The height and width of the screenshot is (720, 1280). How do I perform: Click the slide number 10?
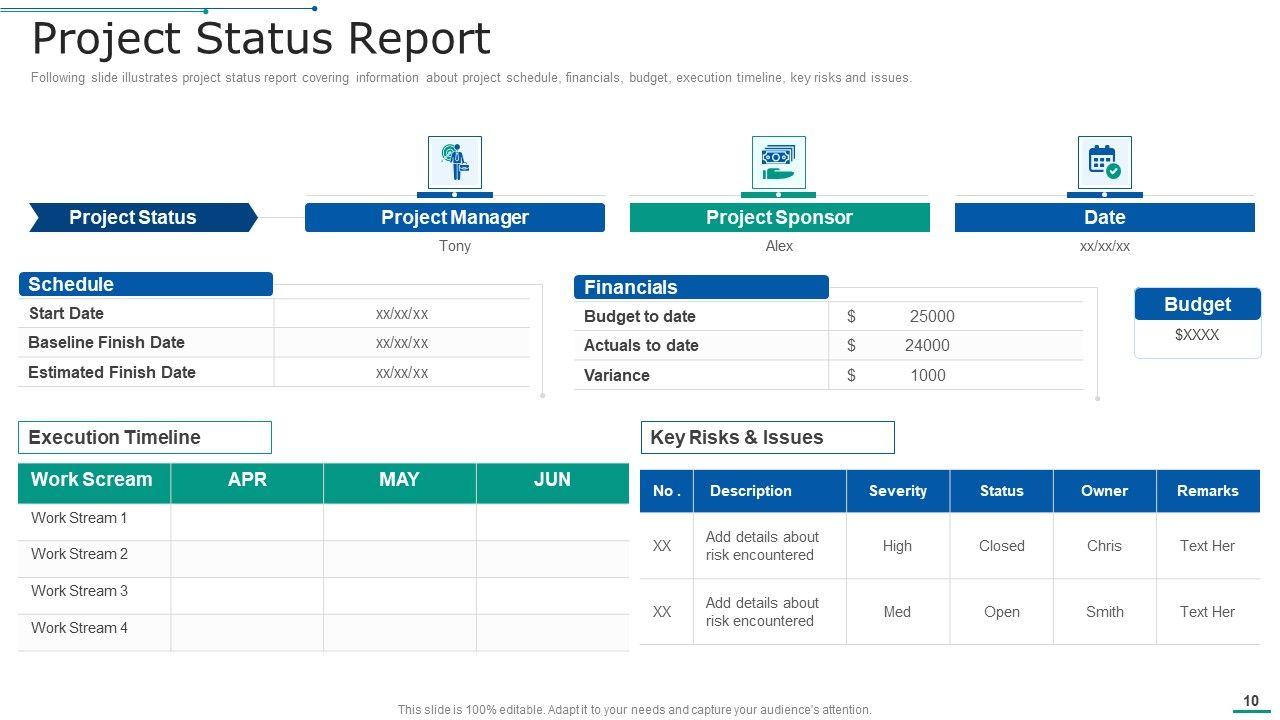point(1250,701)
